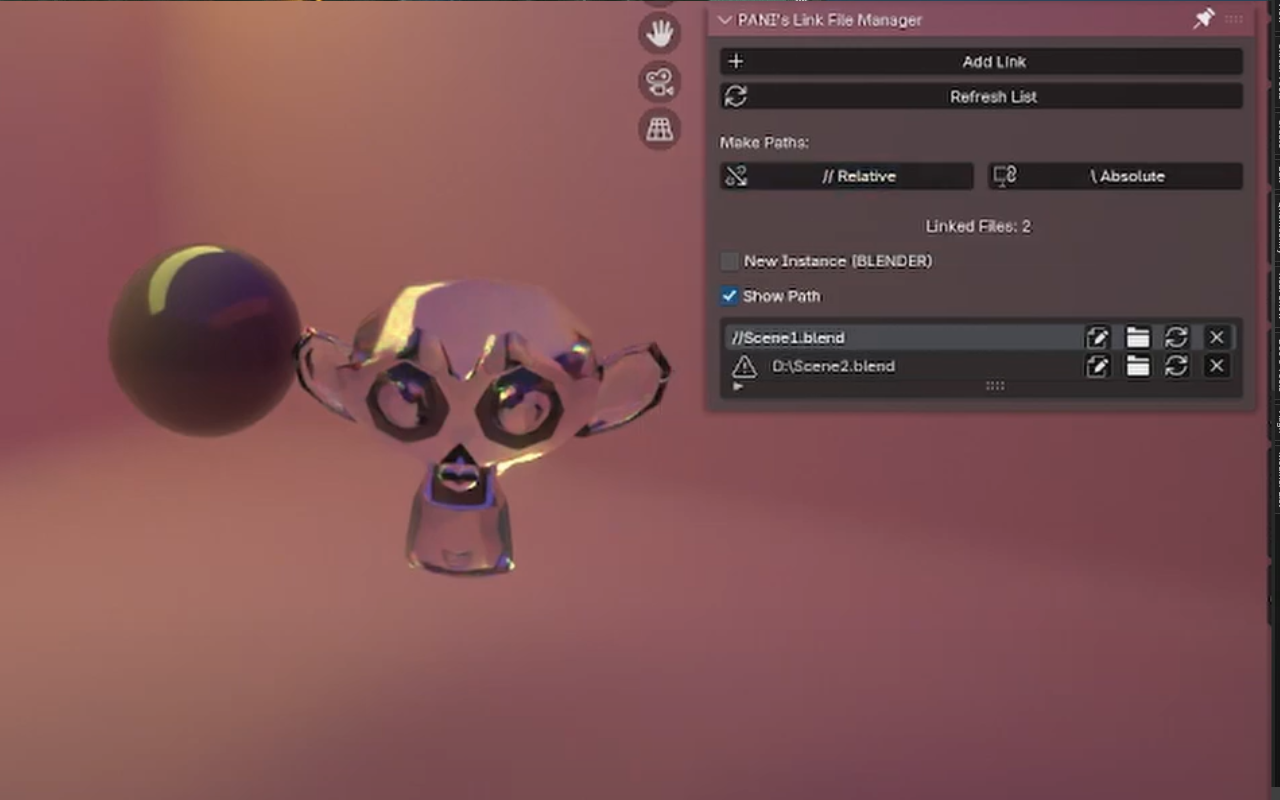The image size is (1280, 800).
Task: Select the pan view hand tool
Action: 659,33
